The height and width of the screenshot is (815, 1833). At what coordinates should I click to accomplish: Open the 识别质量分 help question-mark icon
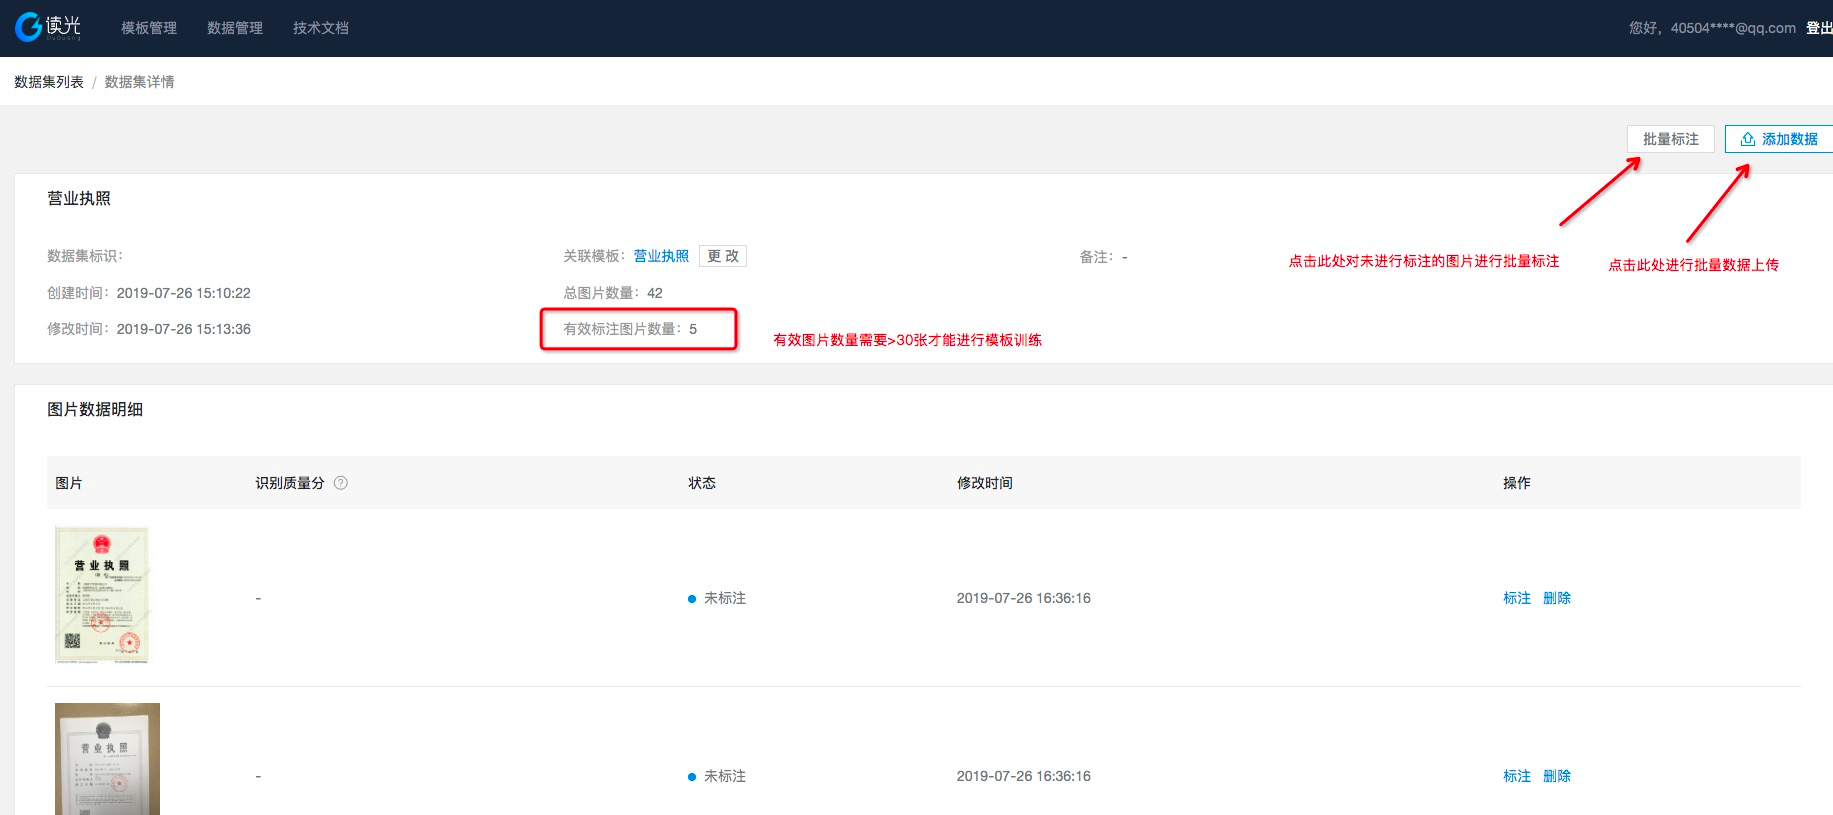point(341,483)
